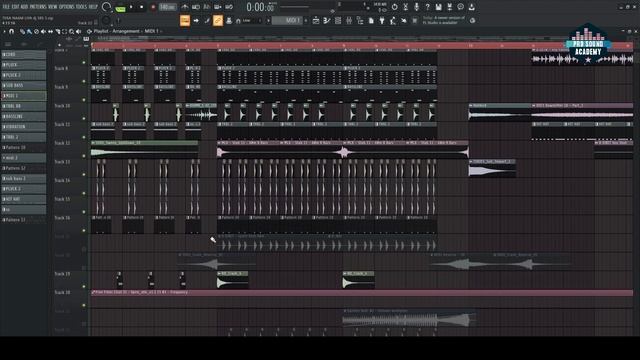Toggle the metronome icon
640x360 pixels.
coord(184,7)
